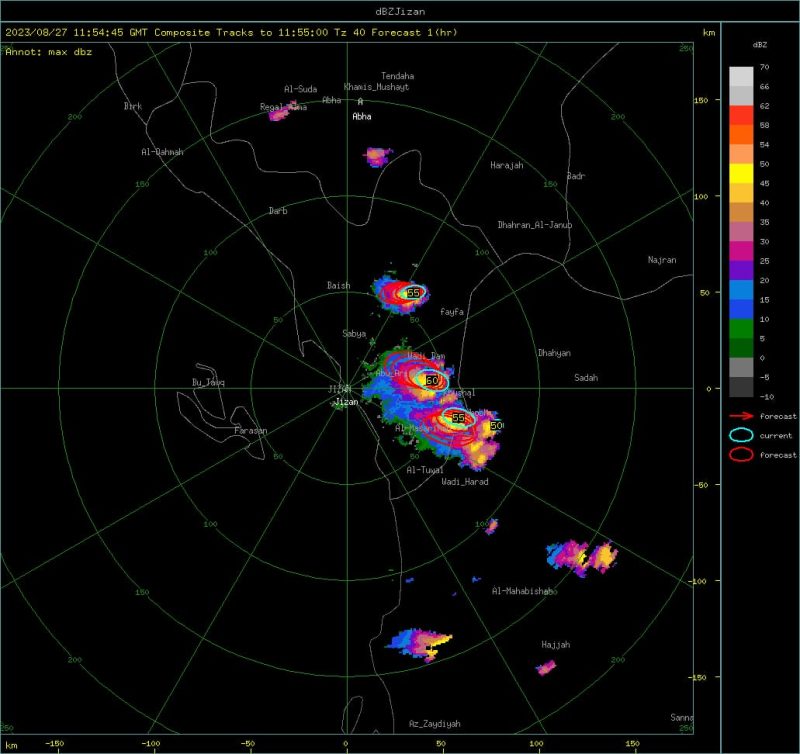Screen dimensions: 800x754
Task: Click the 'Al-Mahabishah' place label
Action: [x=521, y=591]
